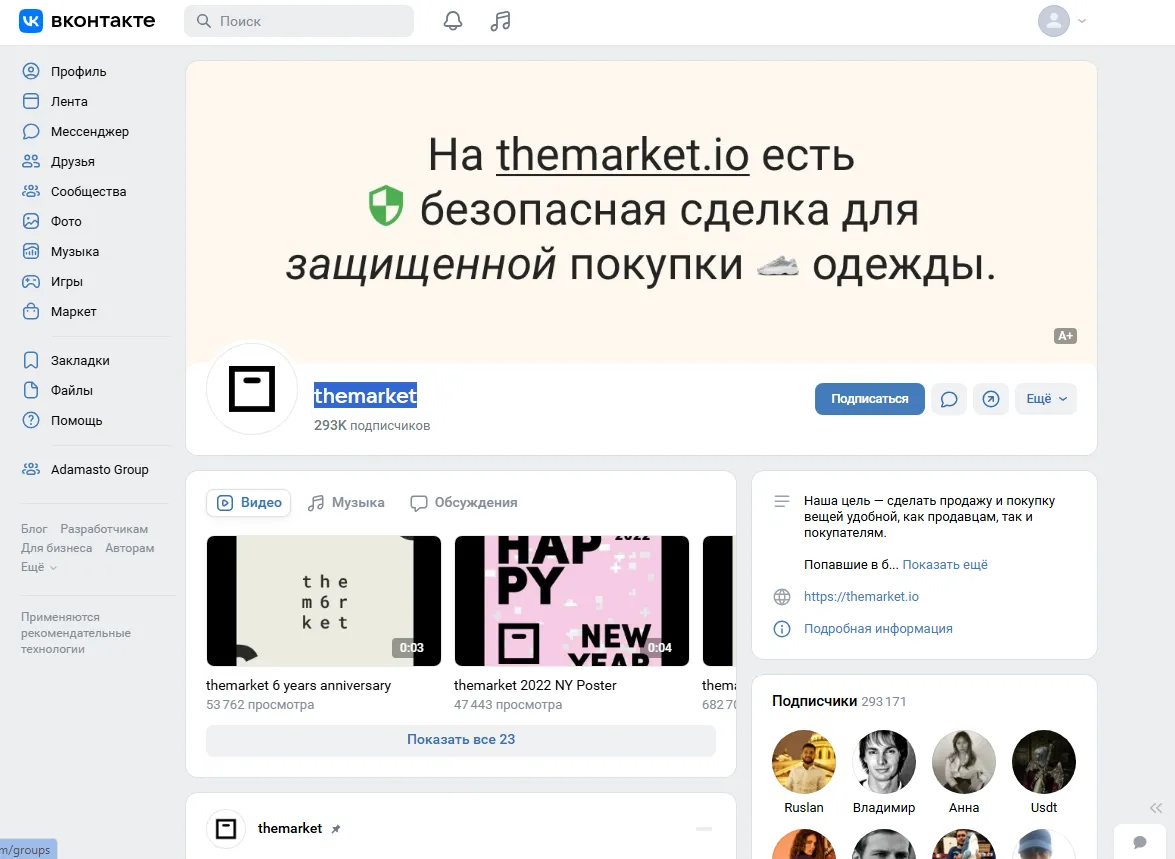1175x859 pixels.
Task: Click Подробная информация link
Action: point(878,628)
